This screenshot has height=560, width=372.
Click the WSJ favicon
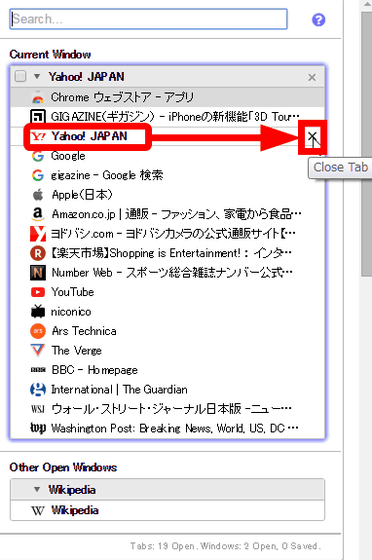click(37, 409)
